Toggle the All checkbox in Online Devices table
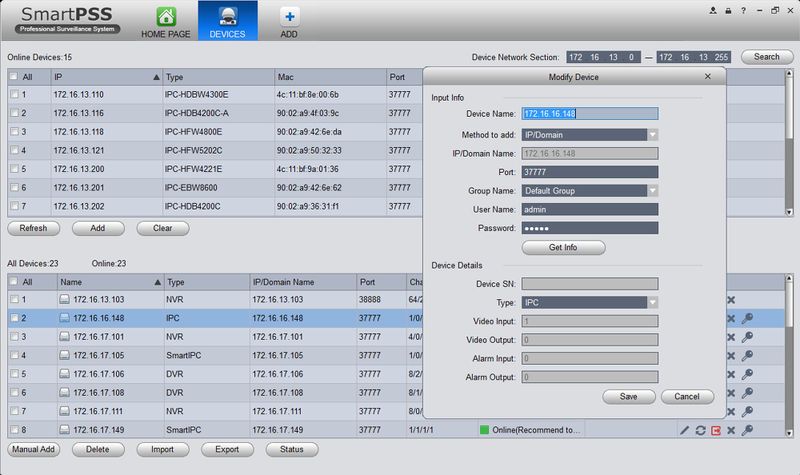Screen dimensions: 800x475 [x=13, y=76]
